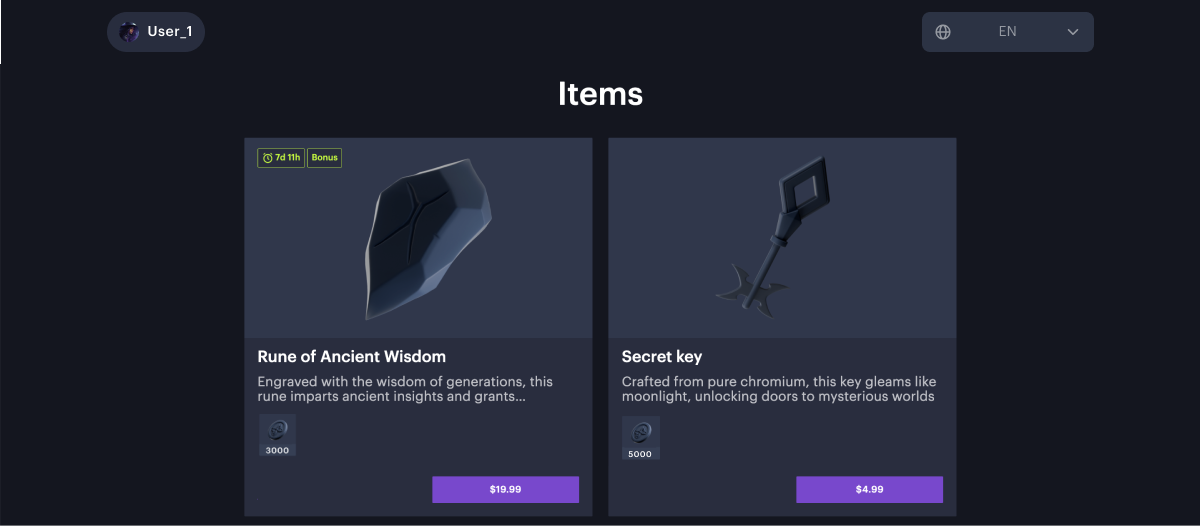The width and height of the screenshot is (1200, 526).
Task: Expand the language selector chevron arrow
Action: pos(1073,32)
